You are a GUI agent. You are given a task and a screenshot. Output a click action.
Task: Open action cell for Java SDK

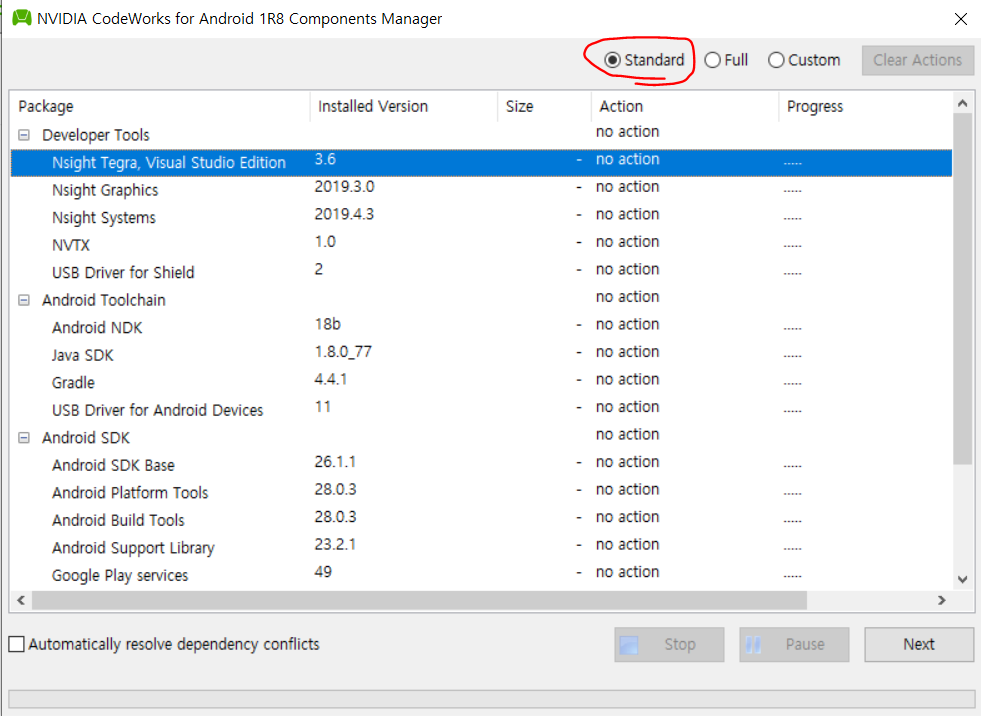click(x=628, y=352)
